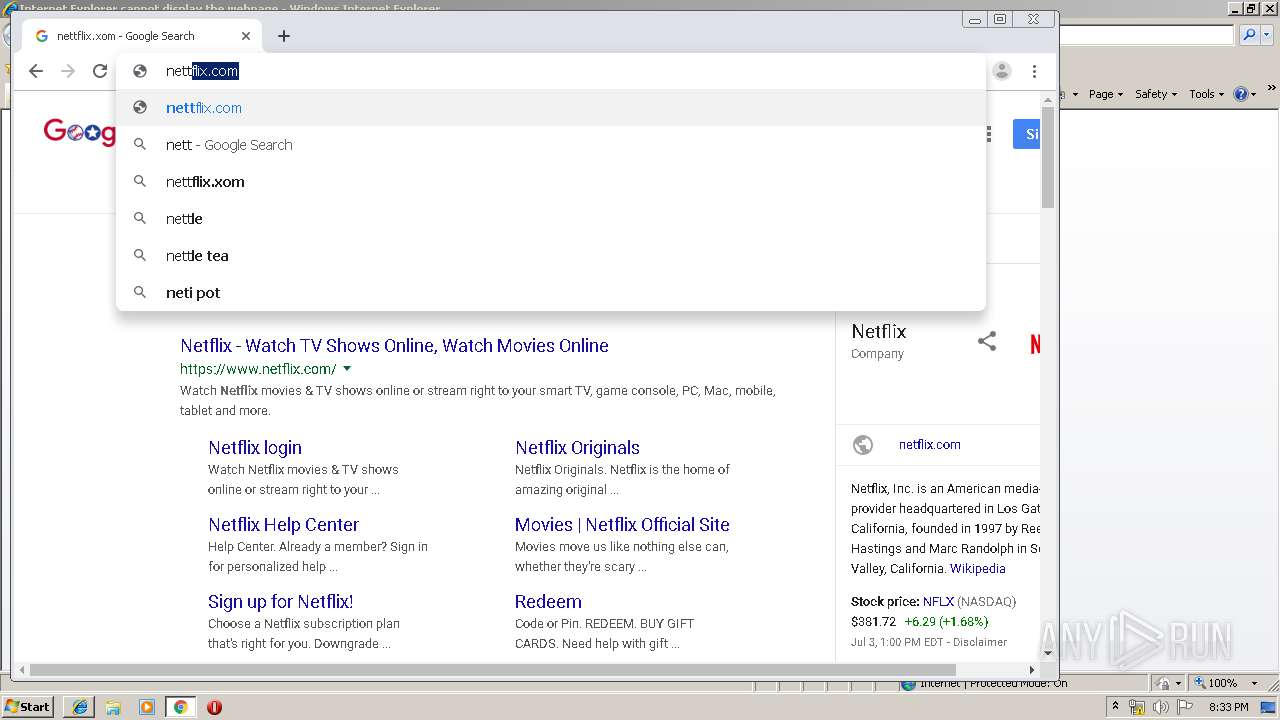Click Internet Explorer's search magnifier button

[x=1248, y=35]
